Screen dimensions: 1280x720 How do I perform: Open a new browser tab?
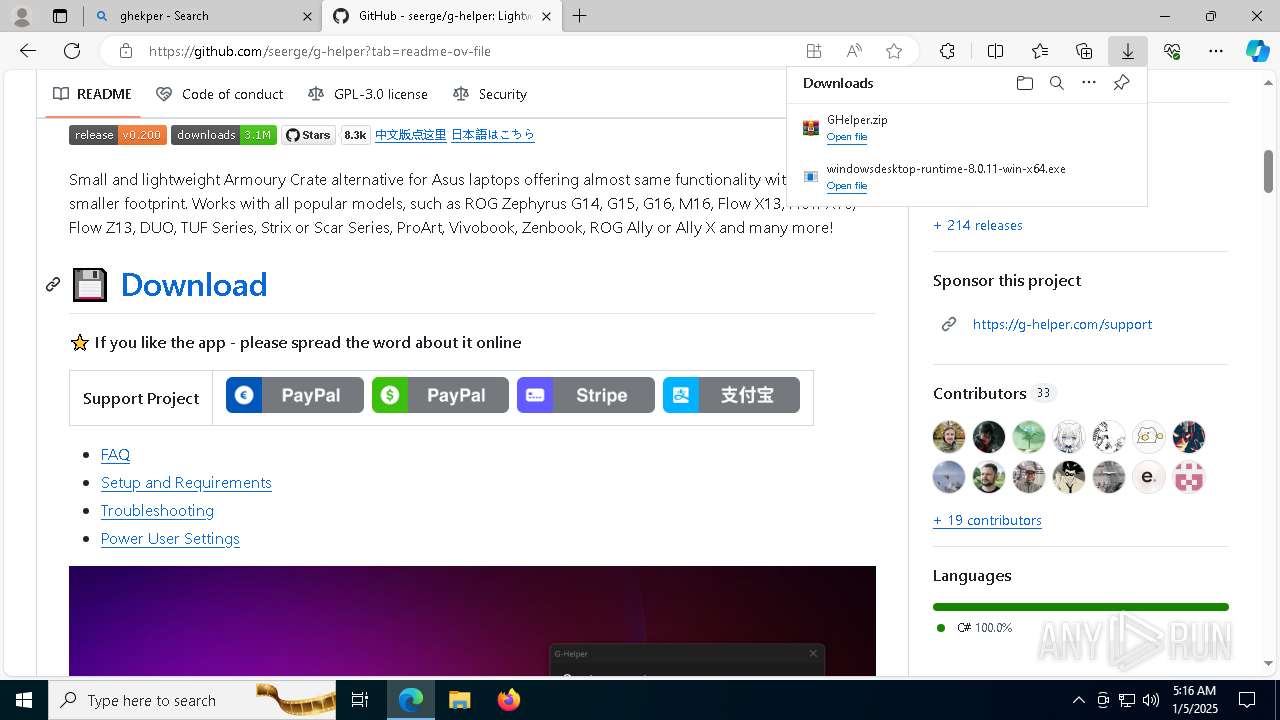[x=580, y=16]
